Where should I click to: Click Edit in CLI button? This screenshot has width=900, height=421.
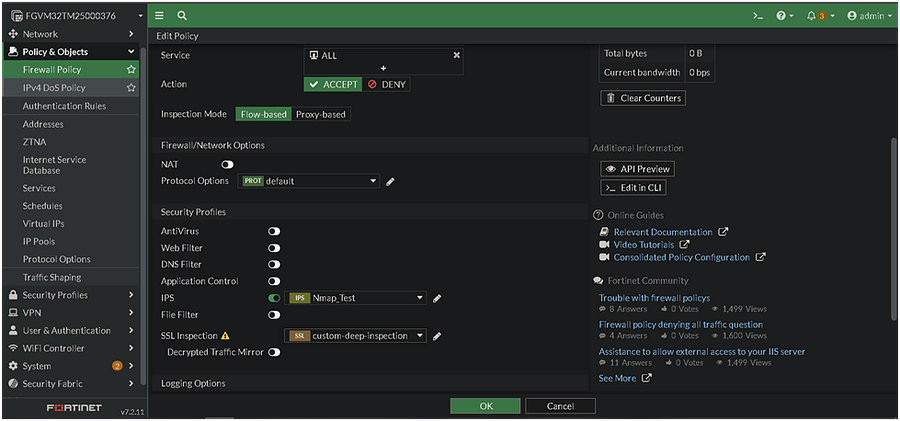pos(634,188)
